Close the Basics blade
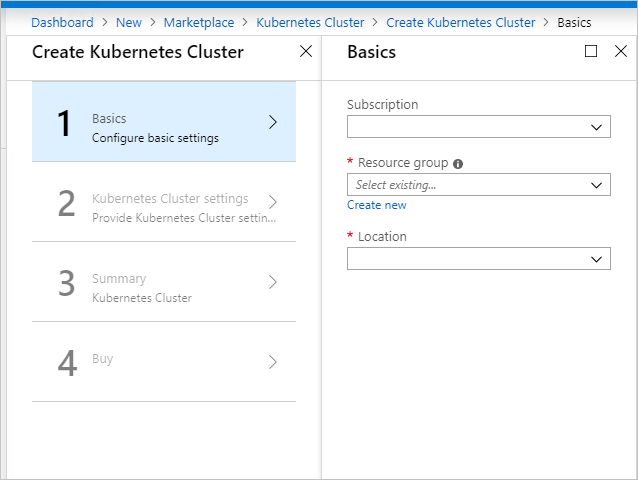The width and height of the screenshot is (638, 480). click(x=619, y=51)
